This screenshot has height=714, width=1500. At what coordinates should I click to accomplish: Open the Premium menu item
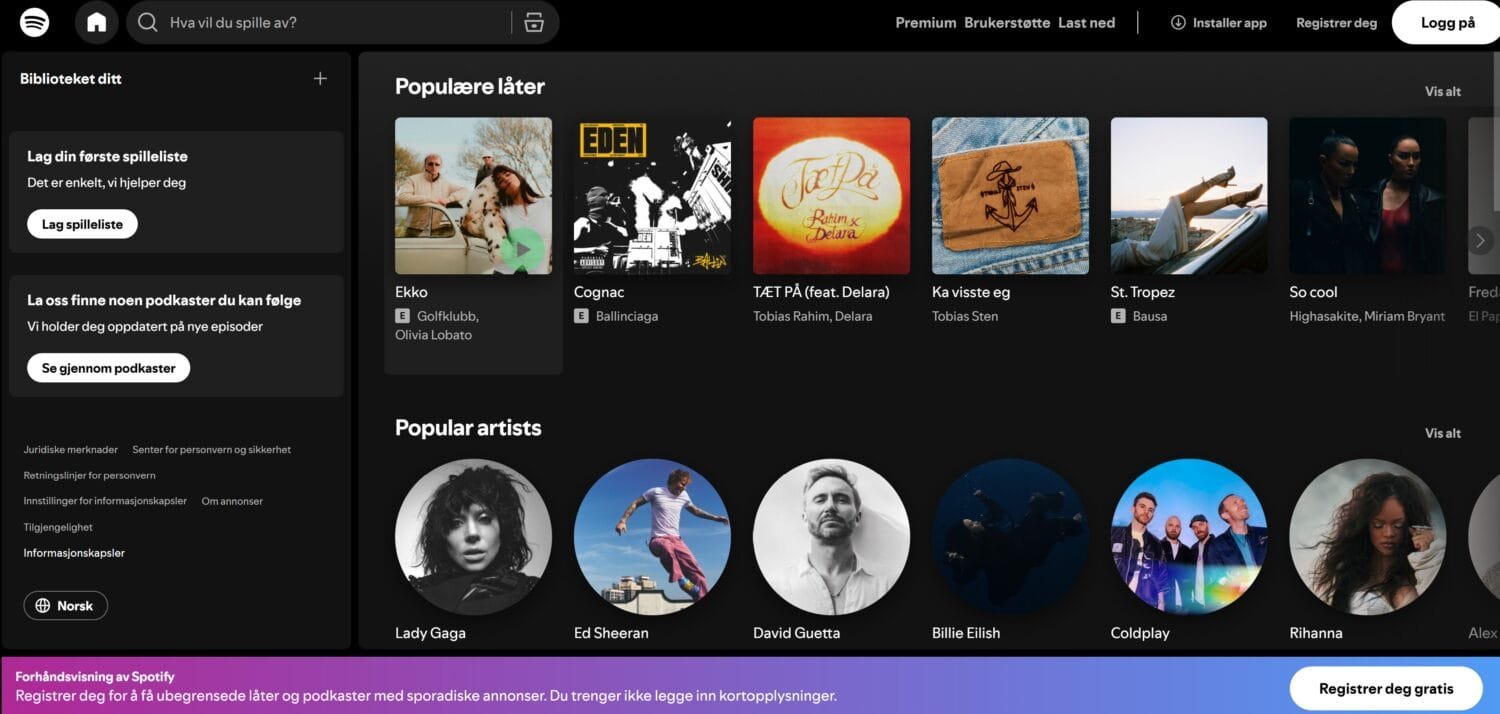coord(925,23)
